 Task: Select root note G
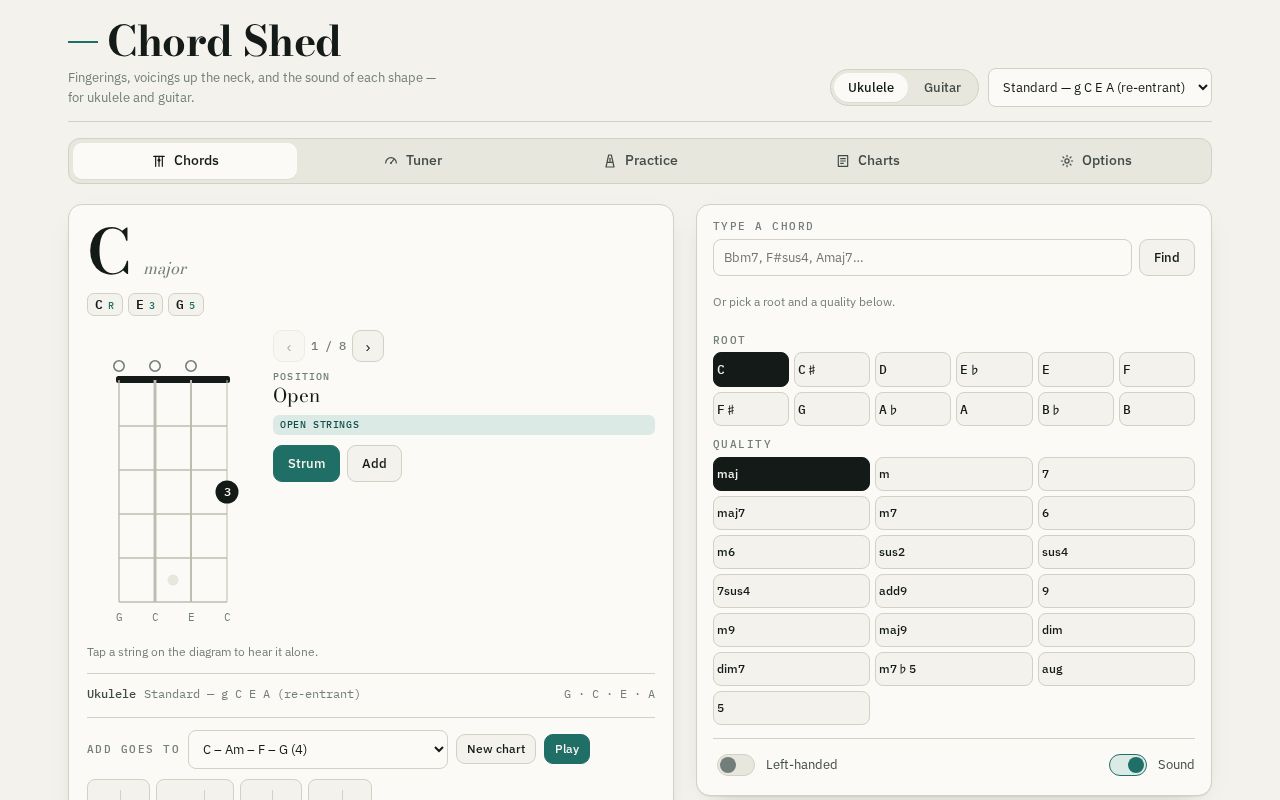(832, 409)
